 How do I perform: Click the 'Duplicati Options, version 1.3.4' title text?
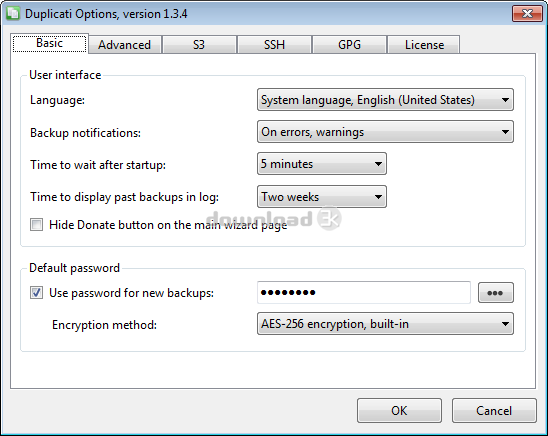point(106,14)
